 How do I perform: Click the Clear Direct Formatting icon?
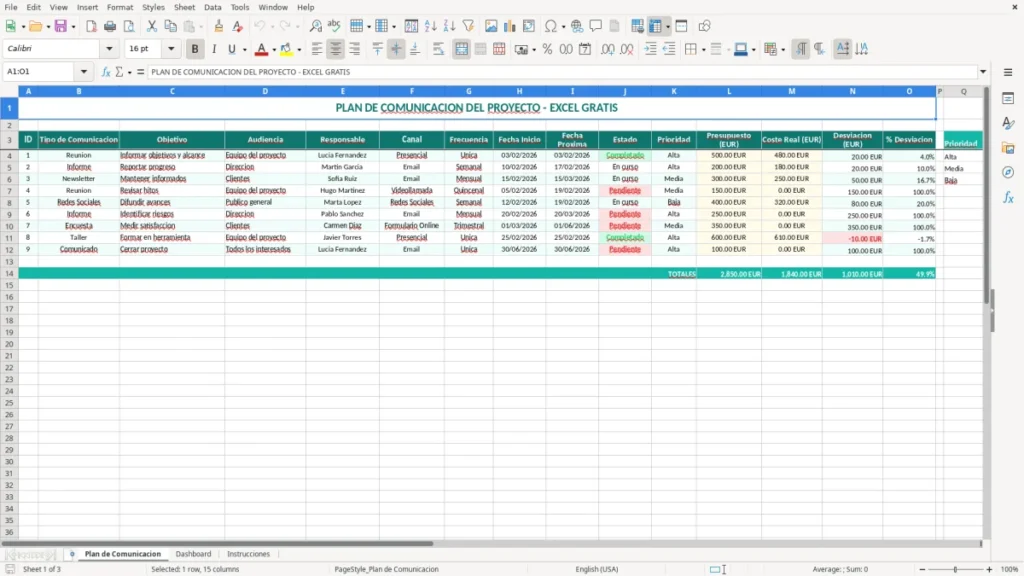coord(238,26)
